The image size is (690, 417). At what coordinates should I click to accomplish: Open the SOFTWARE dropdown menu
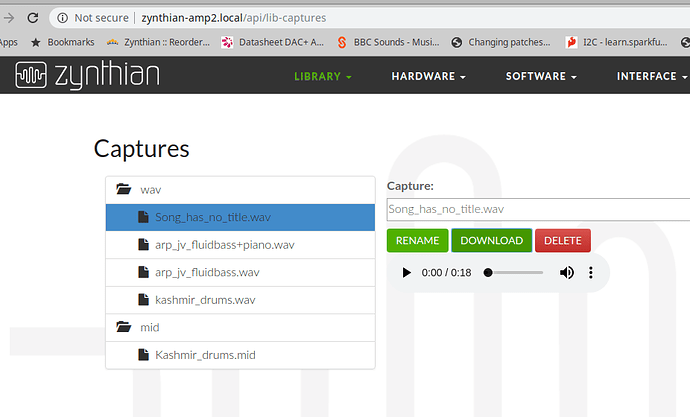pyautogui.click(x=541, y=77)
